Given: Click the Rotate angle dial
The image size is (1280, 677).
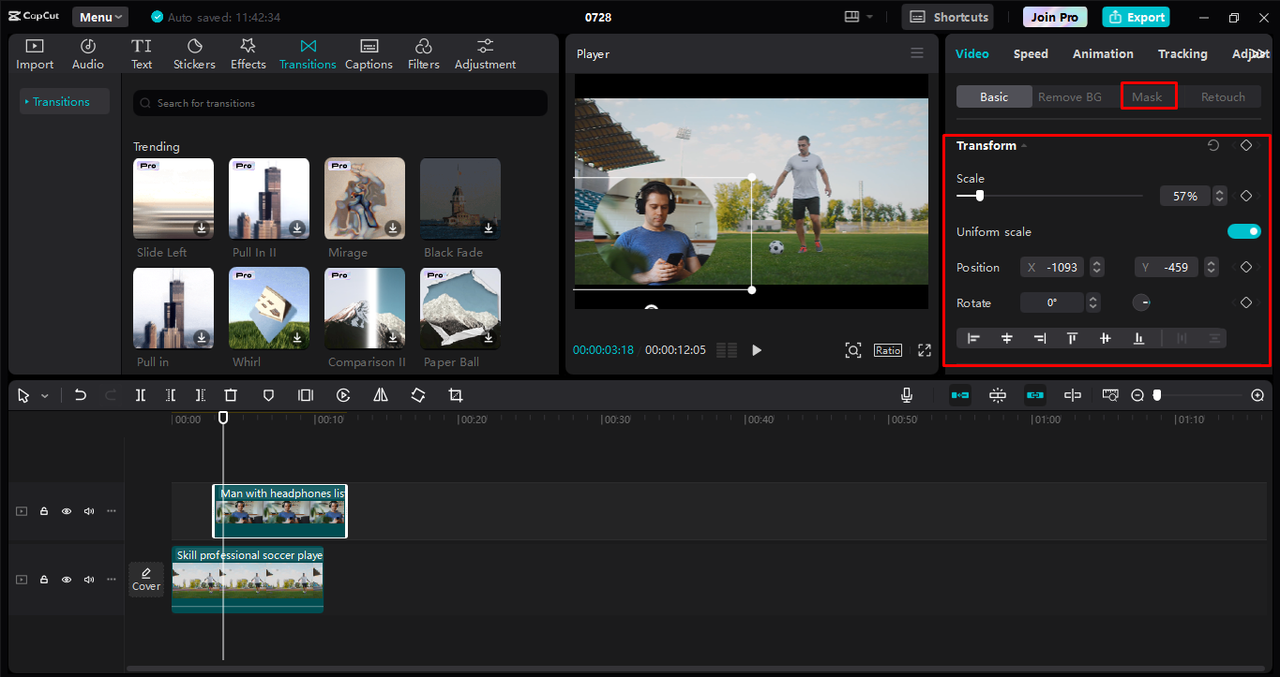Looking at the screenshot, I should (1141, 303).
